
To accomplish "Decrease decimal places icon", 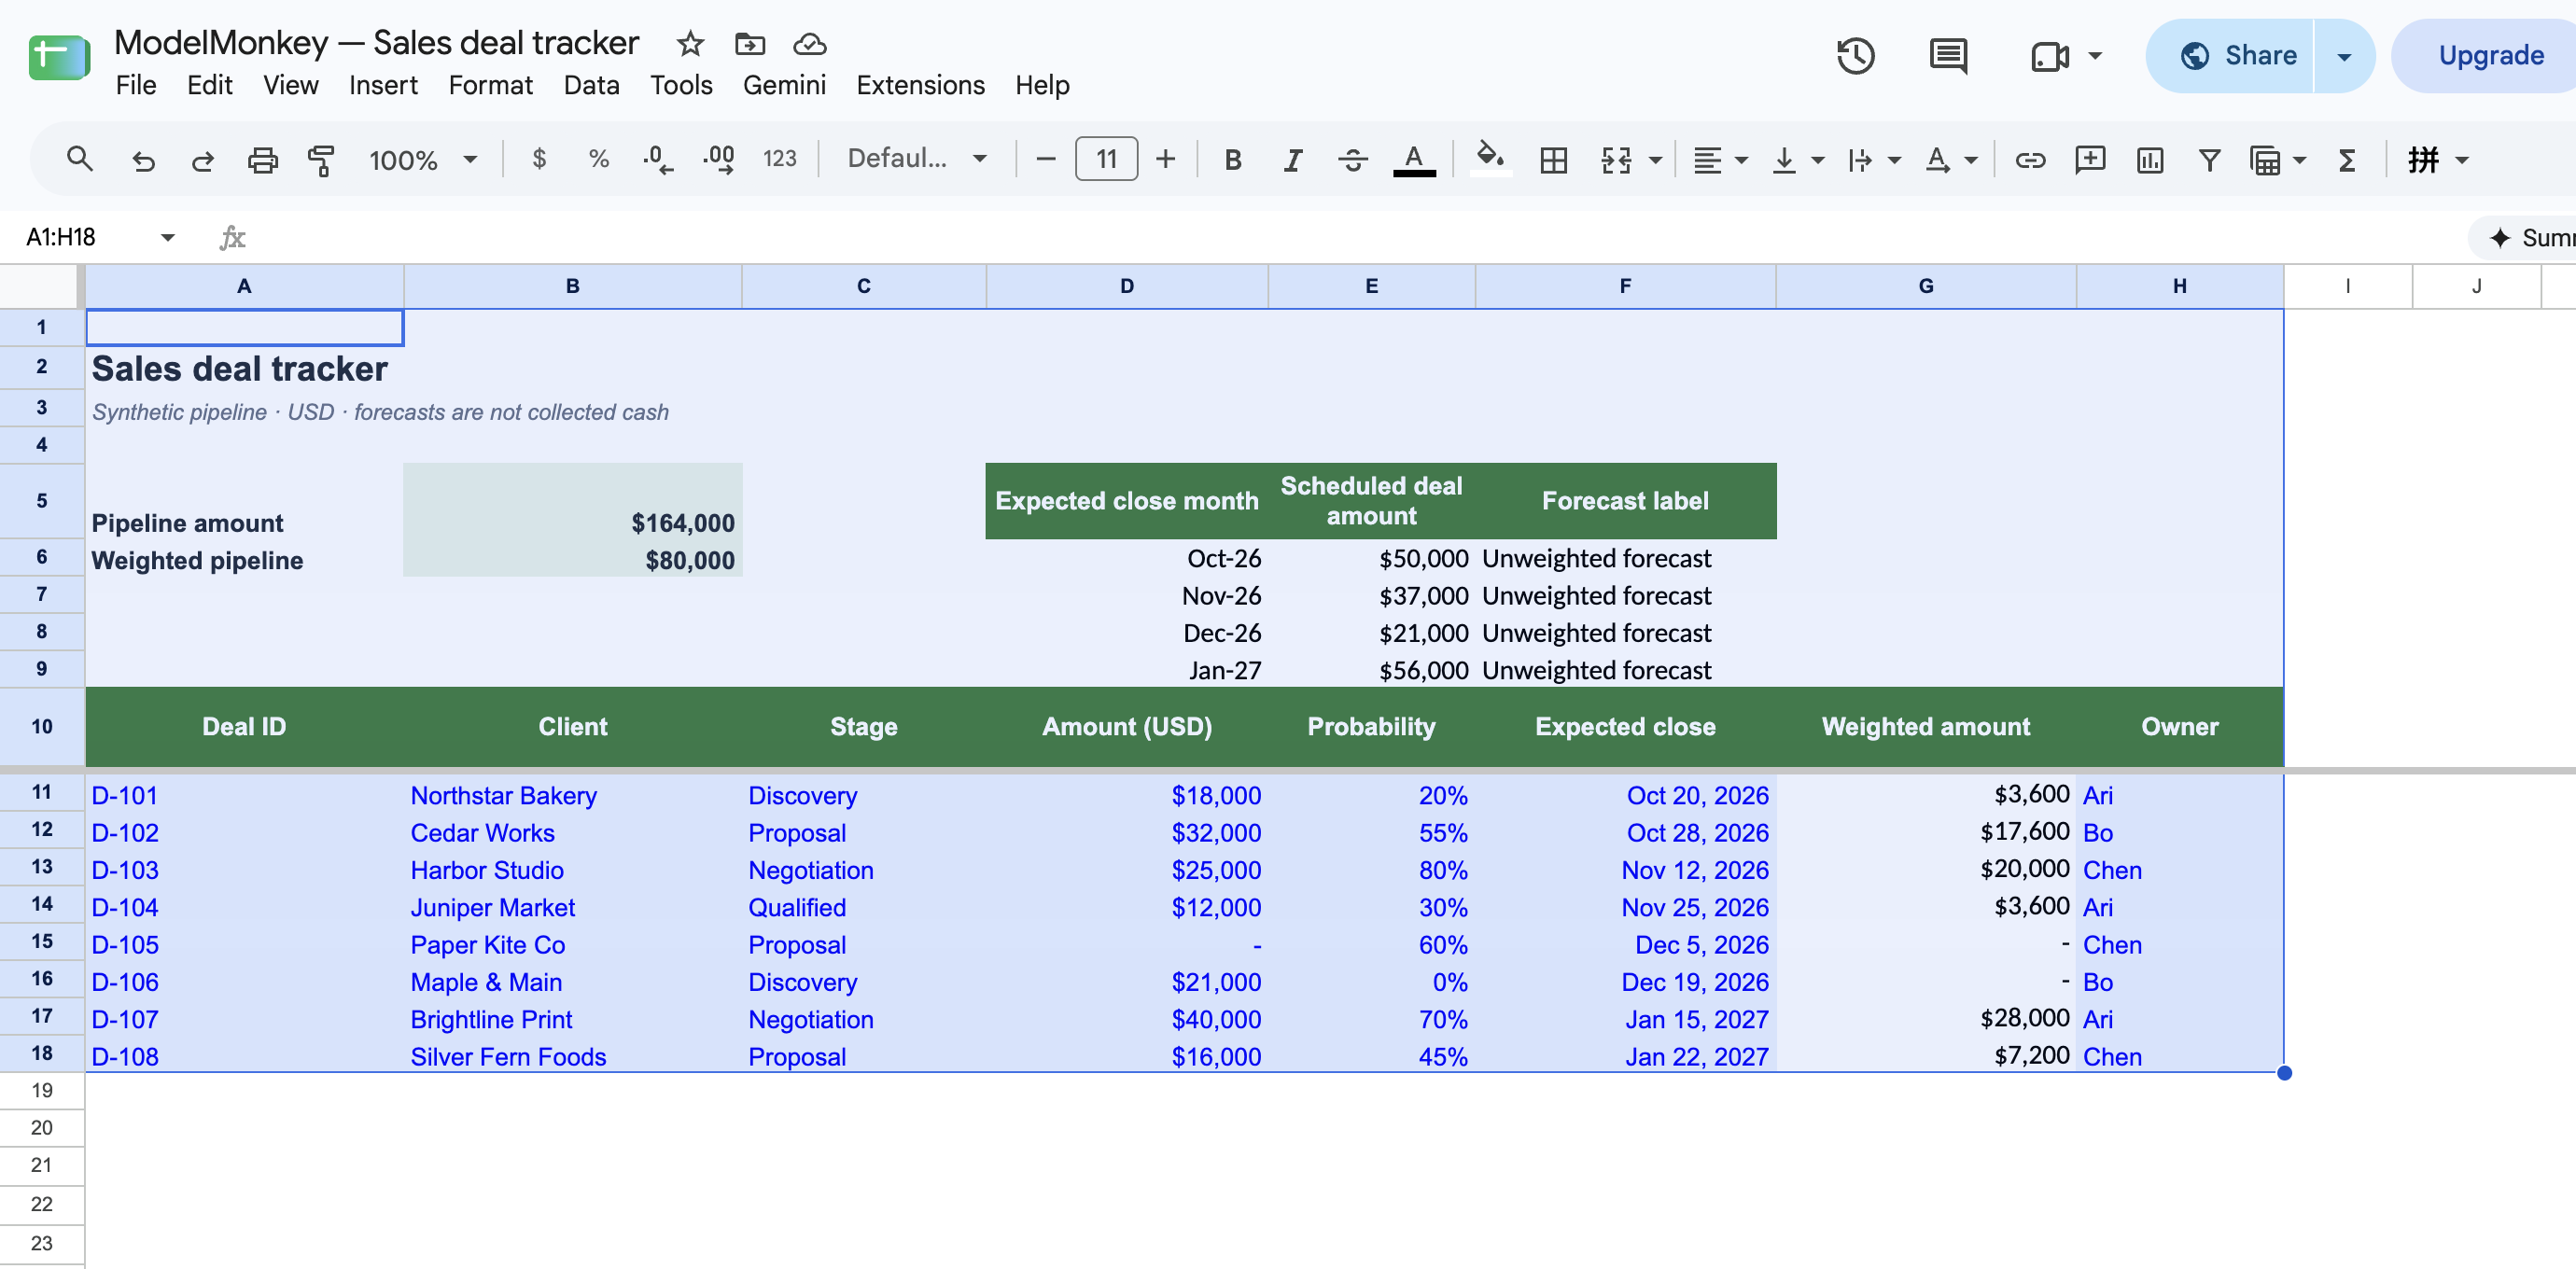I will [657, 159].
